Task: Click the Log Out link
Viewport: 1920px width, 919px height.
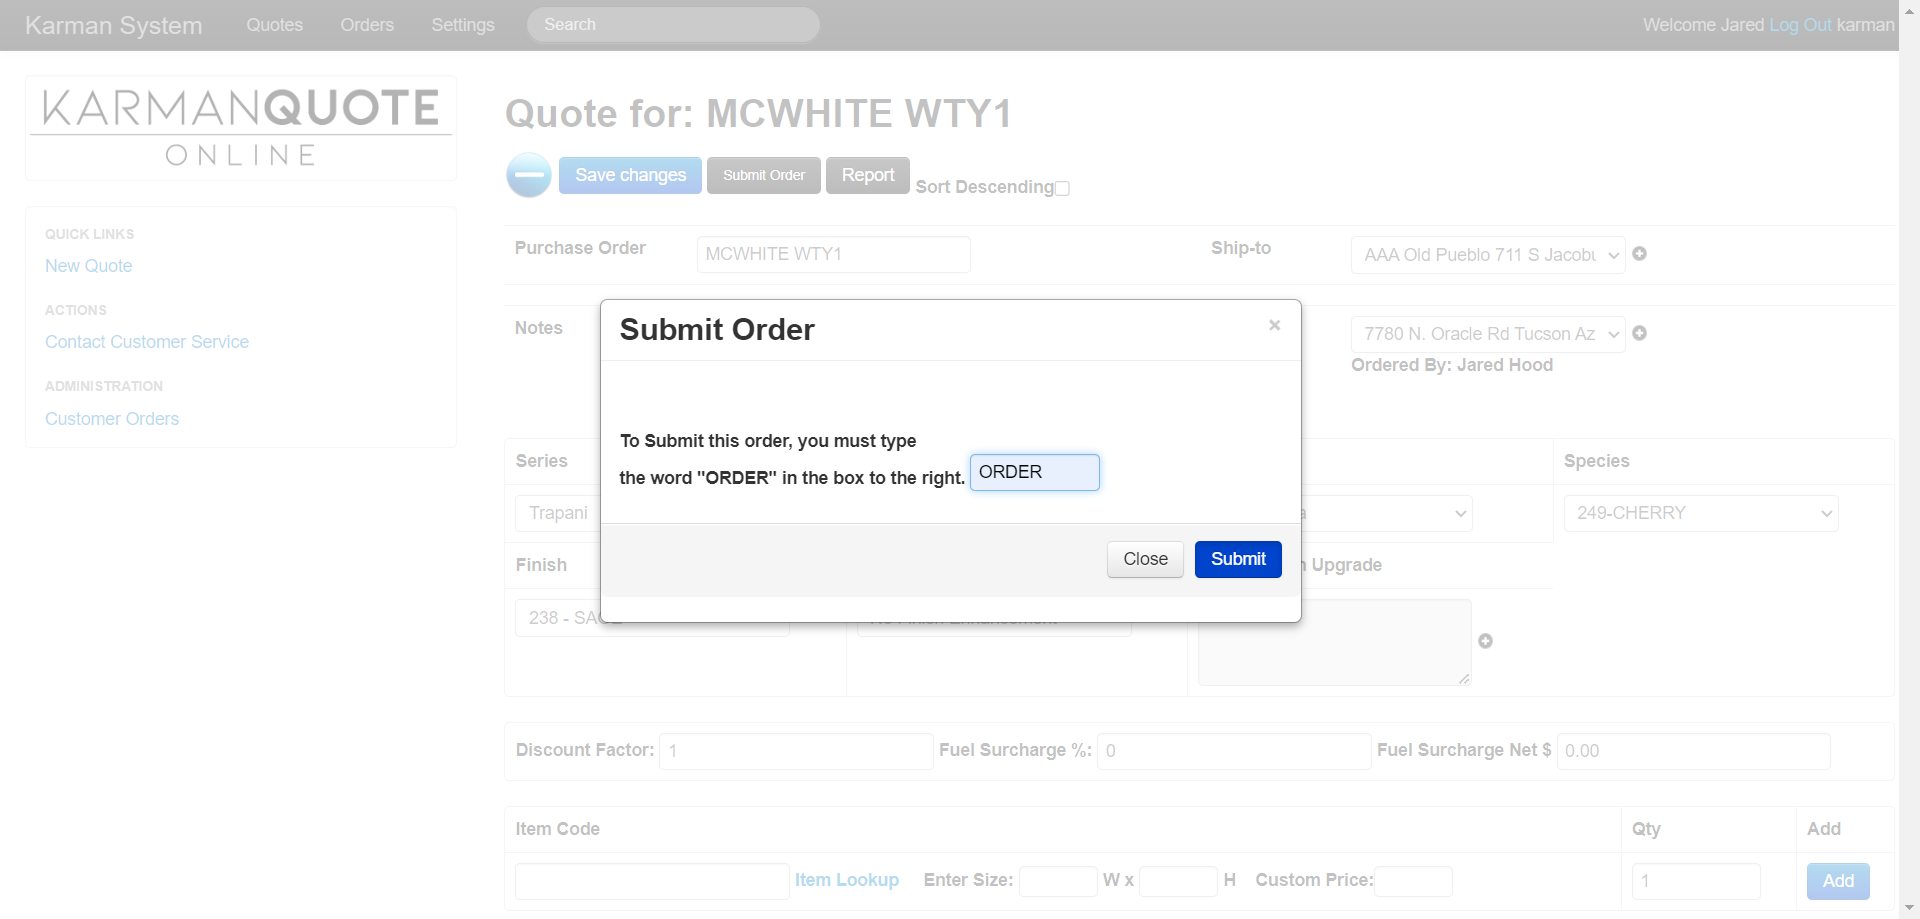Action: 1800,25
